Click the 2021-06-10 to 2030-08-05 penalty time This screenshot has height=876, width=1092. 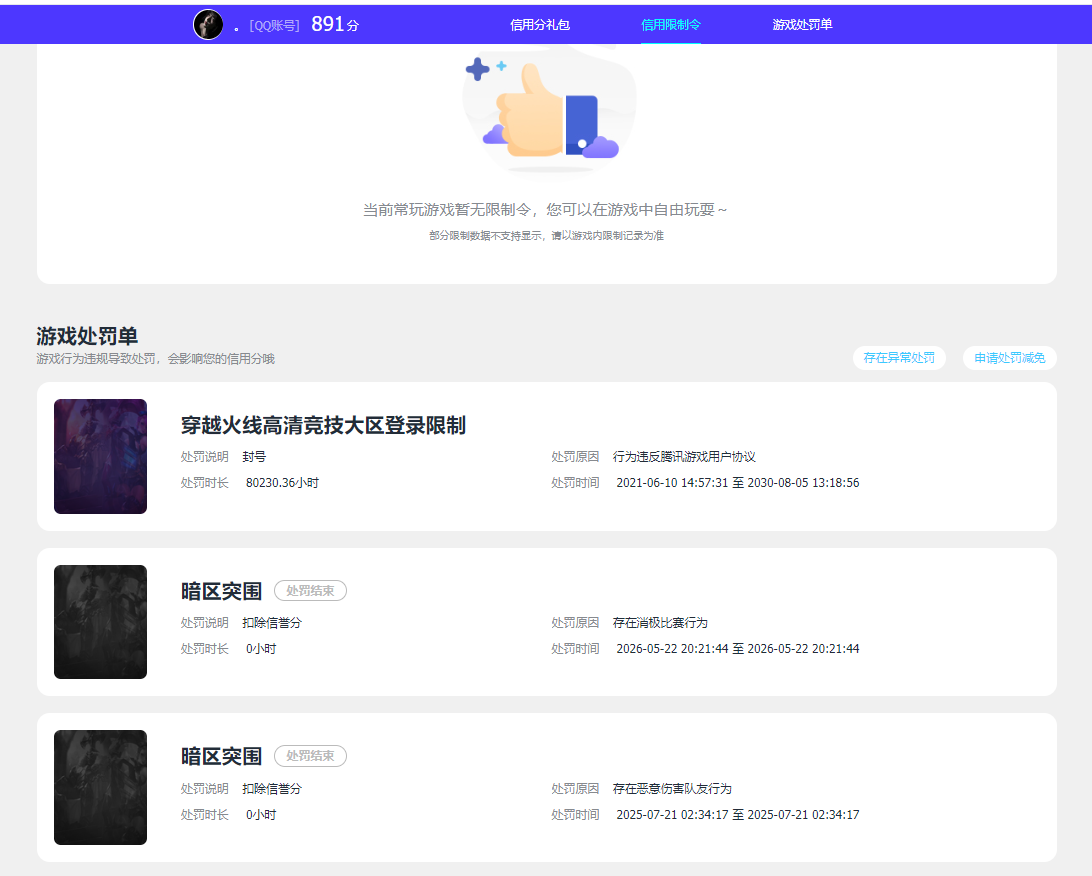click(x=738, y=483)
